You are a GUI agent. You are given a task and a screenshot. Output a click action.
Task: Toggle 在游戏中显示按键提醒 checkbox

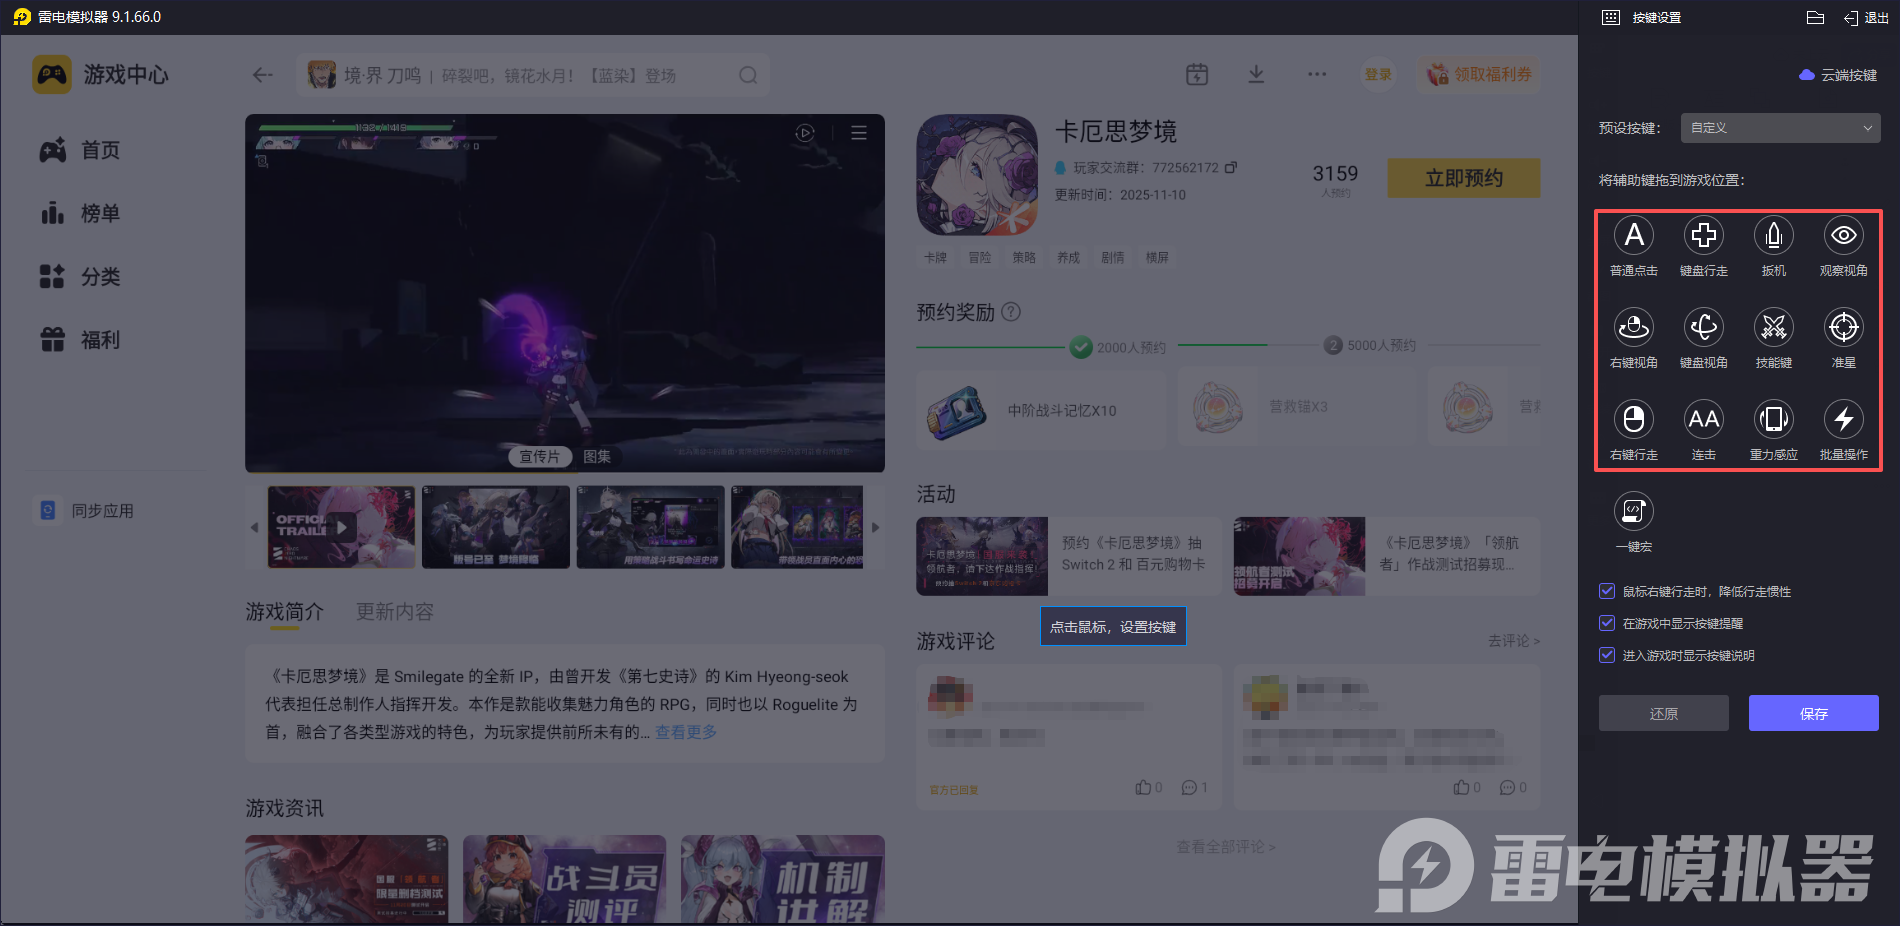(x=1607, y=623)
